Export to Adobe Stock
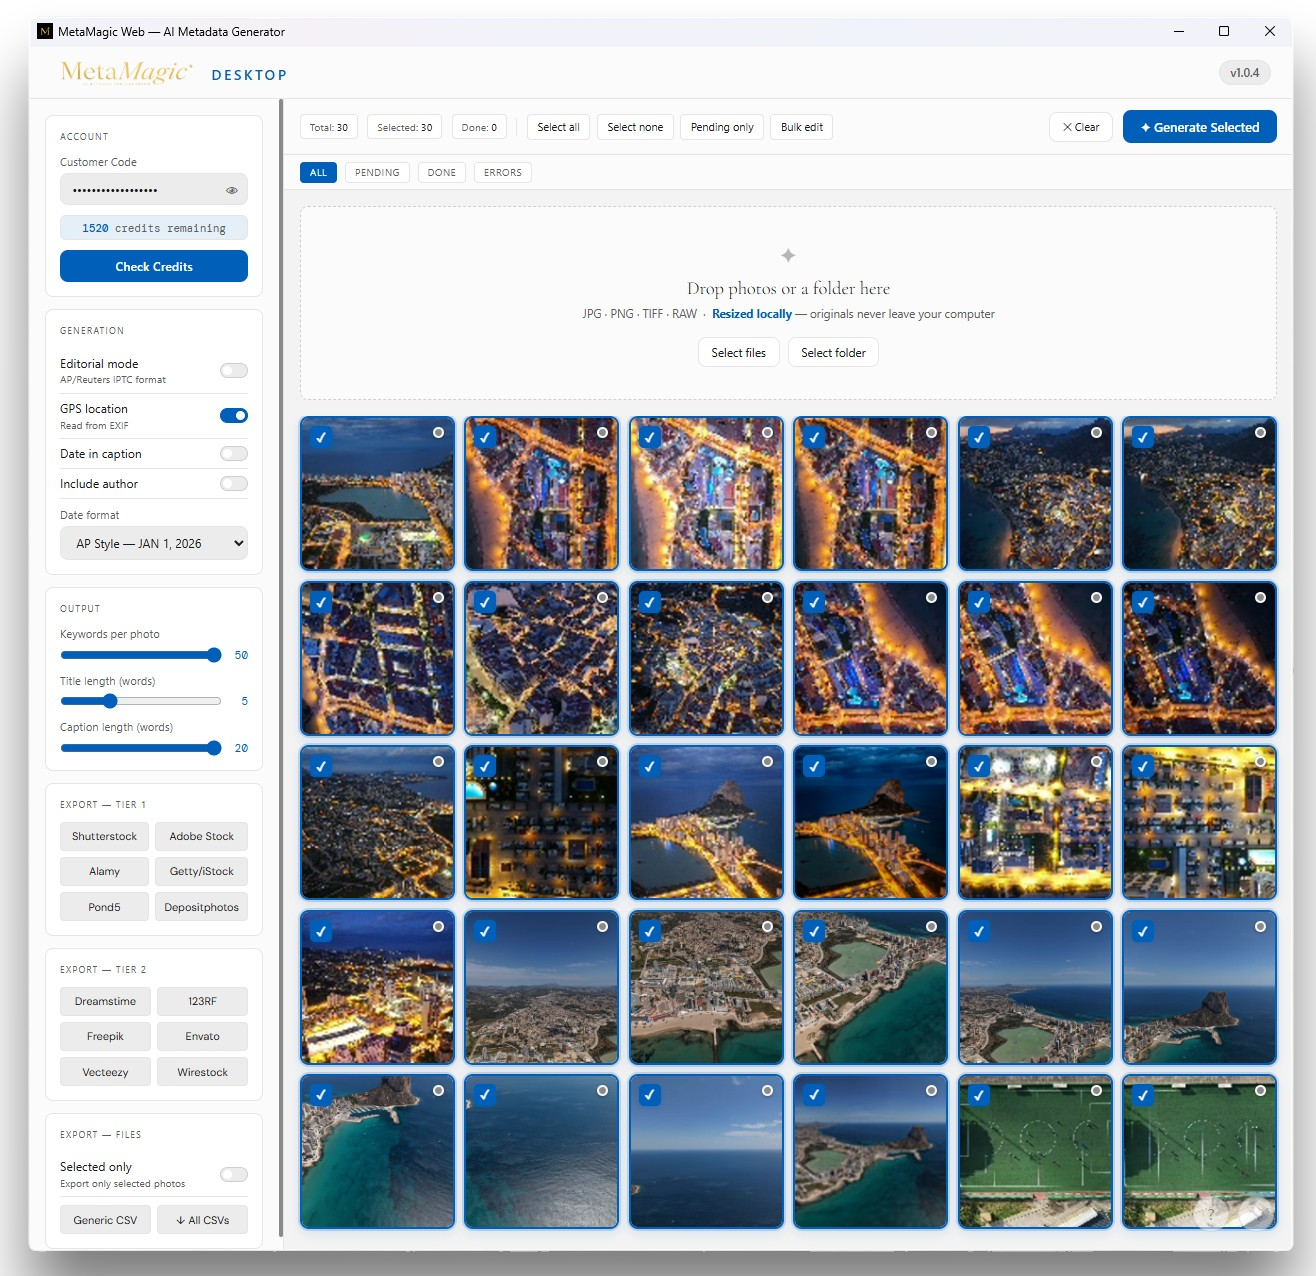The width and height of the screenshot is (1316, 1276). [x=202, y=837]
